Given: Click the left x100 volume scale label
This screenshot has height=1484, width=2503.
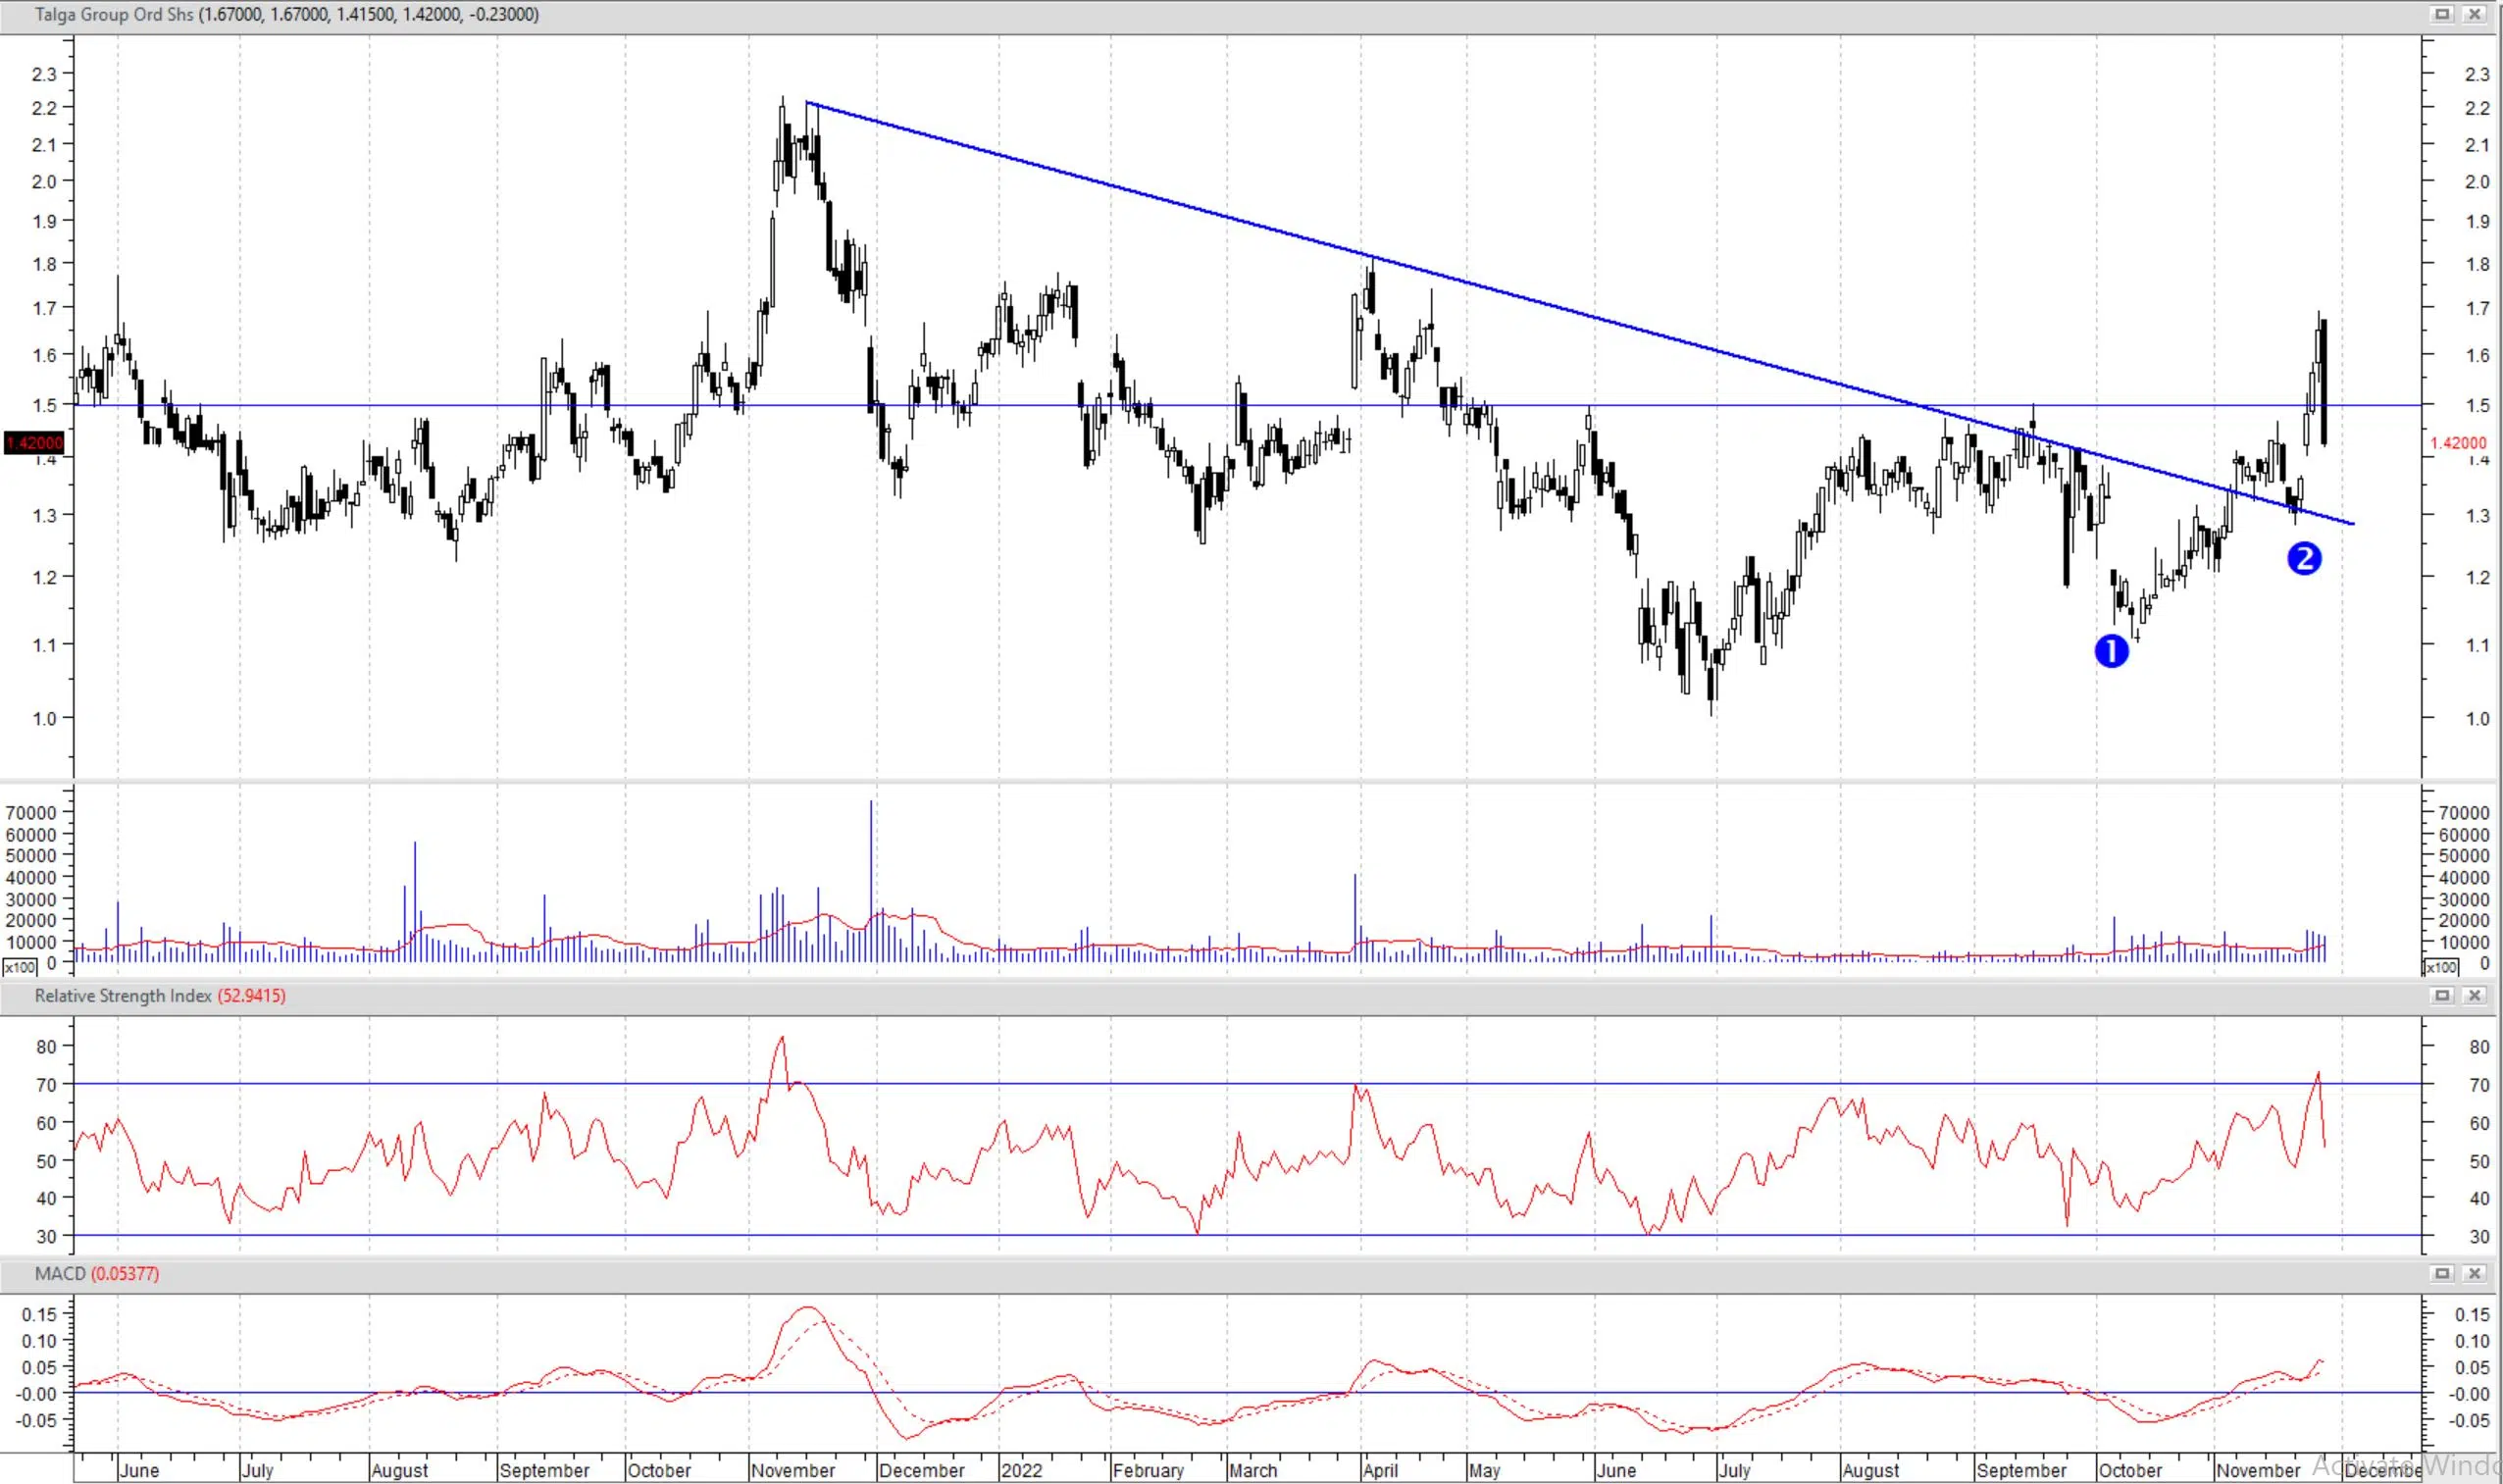Looking at the screenshot, I should point(20,967).
